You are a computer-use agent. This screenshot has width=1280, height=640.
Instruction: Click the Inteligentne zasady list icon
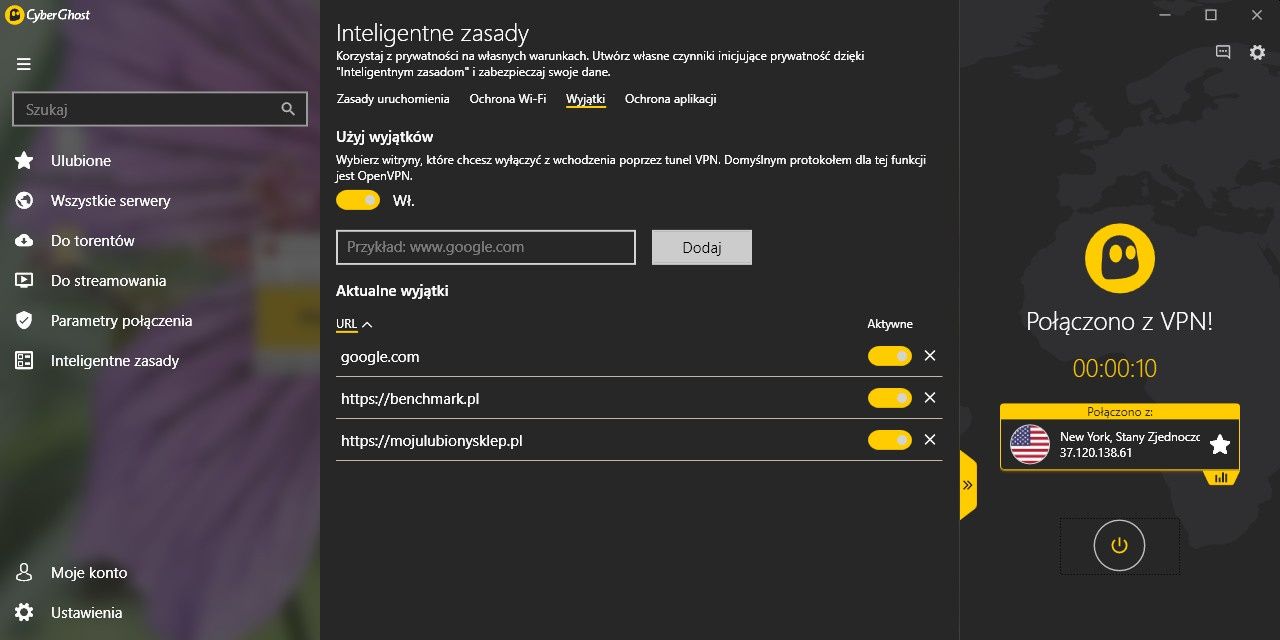(24, 360)
